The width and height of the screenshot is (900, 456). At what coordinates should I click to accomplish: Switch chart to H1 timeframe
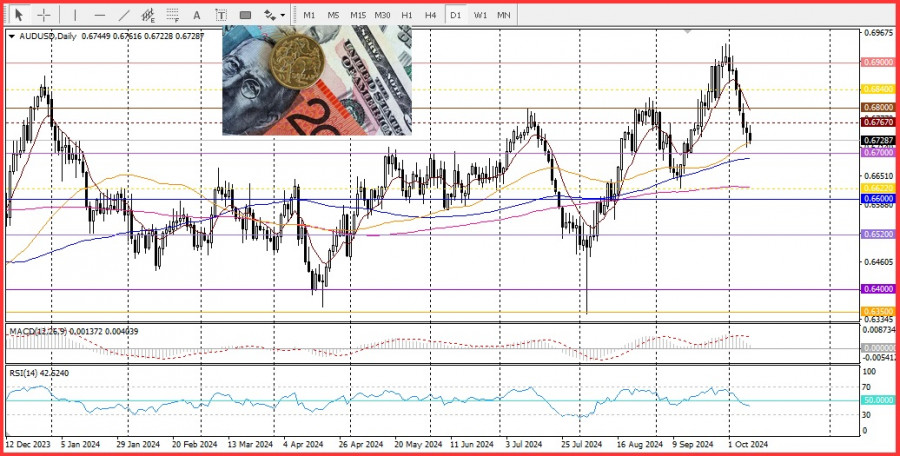pyautogui.click(x=407, y=15)
